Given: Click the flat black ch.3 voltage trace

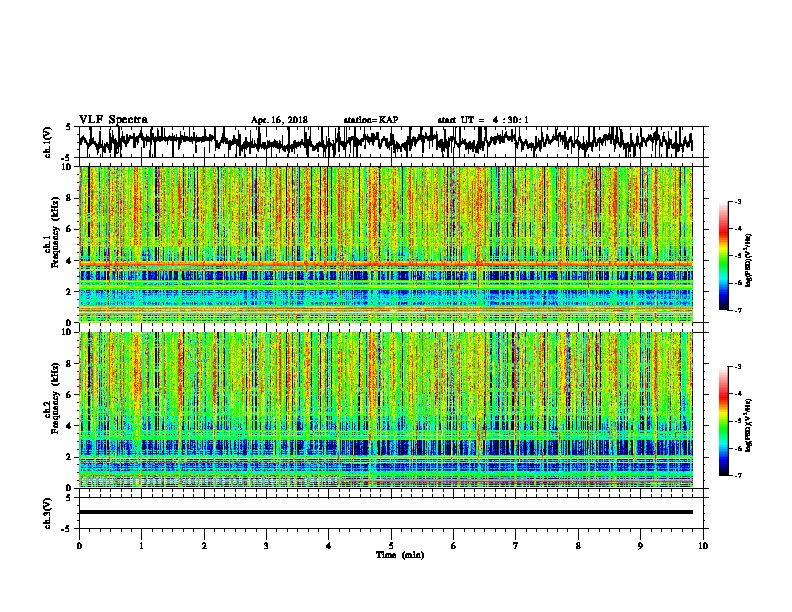Looking at the screenshot, I should coord(385,512).
